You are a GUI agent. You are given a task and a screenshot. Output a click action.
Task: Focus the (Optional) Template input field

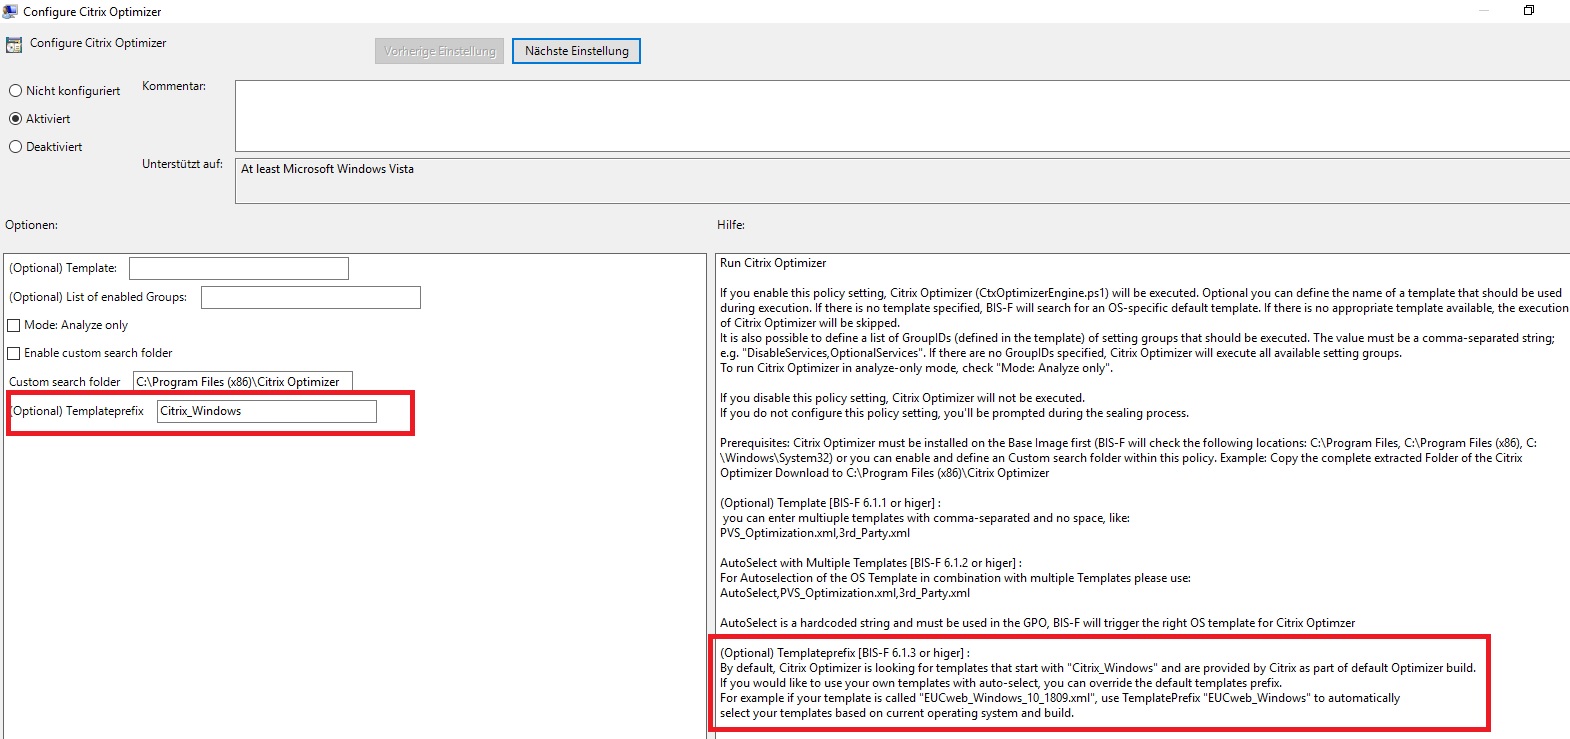click(x=239, y=268)
